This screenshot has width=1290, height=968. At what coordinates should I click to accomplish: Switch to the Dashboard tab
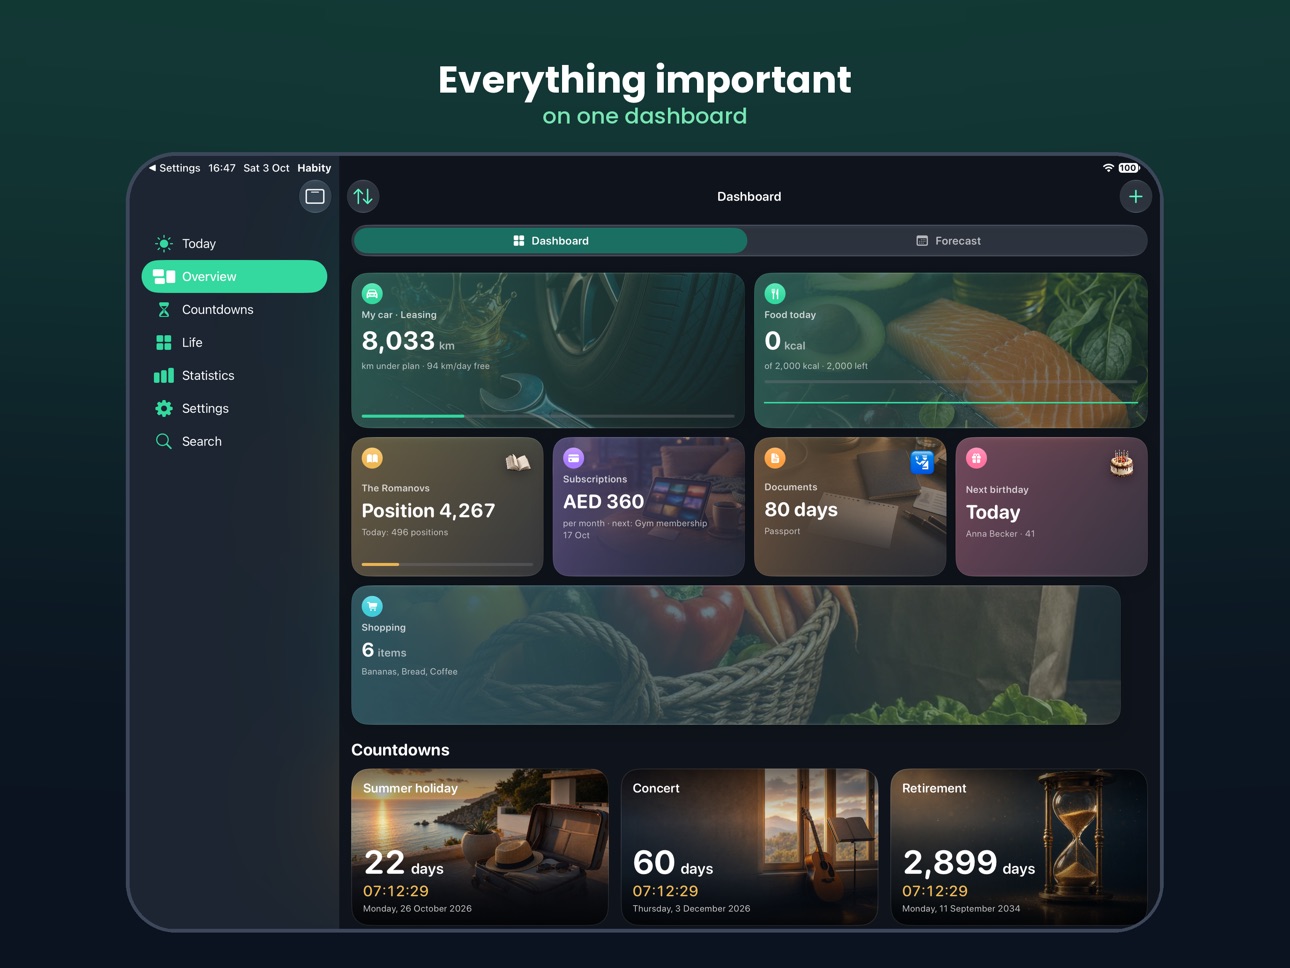(x=550, y=241)
